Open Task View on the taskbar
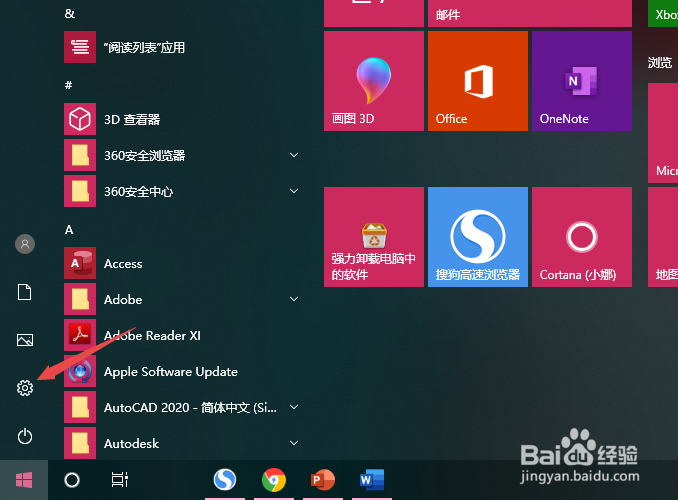The height and width of the screenshot is (500, 678). 120,480
